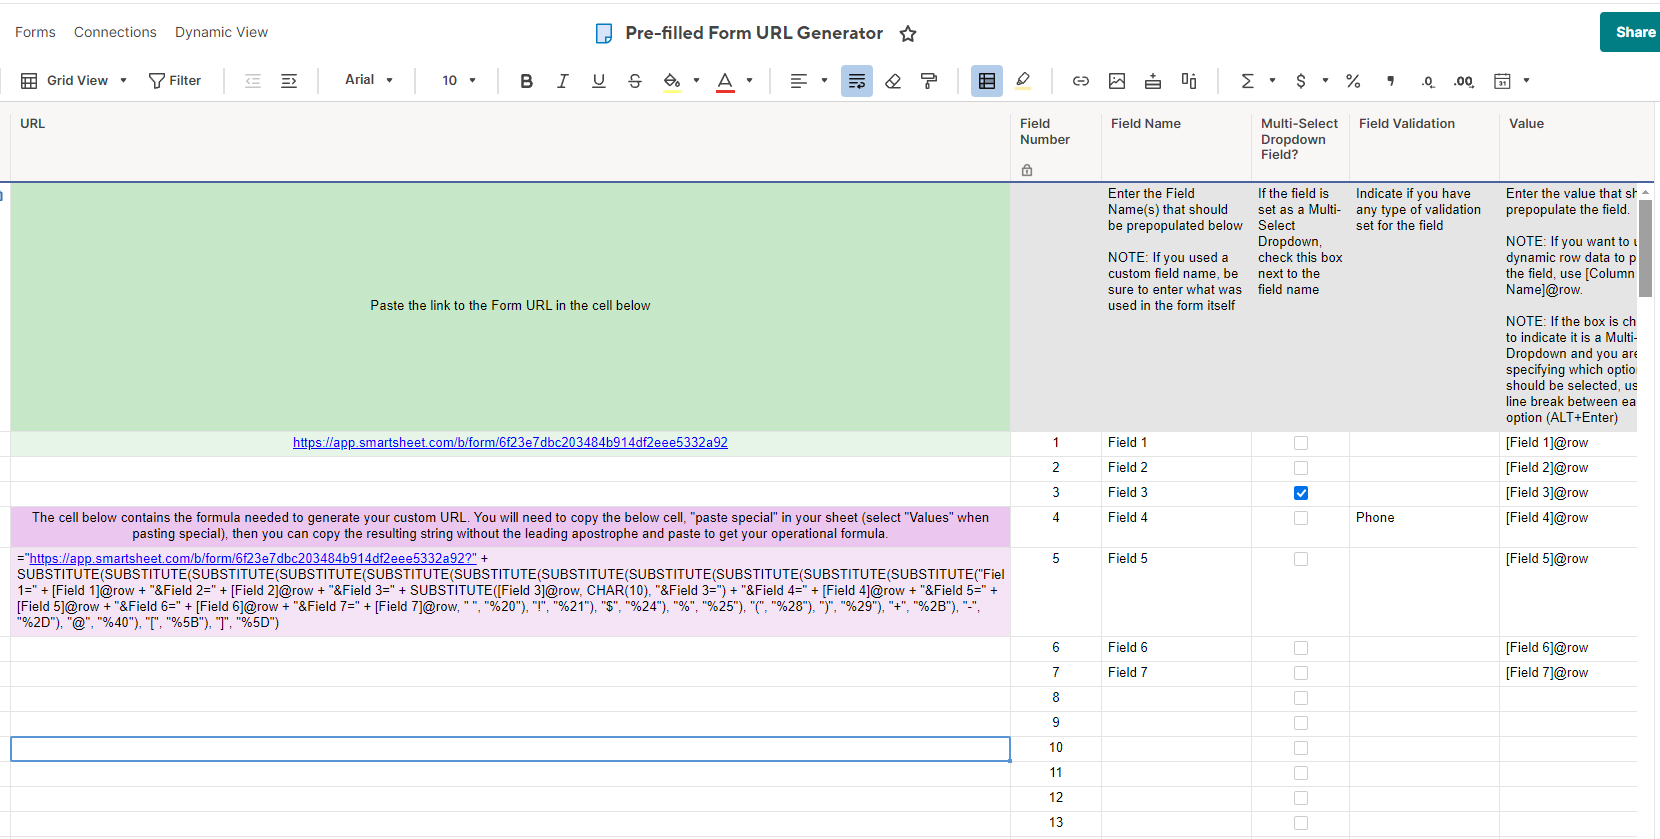Image resolution: width=1660 pixels, height=839 pixels.
Task: Check the Multi-Select box for Field 2
Action: tap(1301, 468)
